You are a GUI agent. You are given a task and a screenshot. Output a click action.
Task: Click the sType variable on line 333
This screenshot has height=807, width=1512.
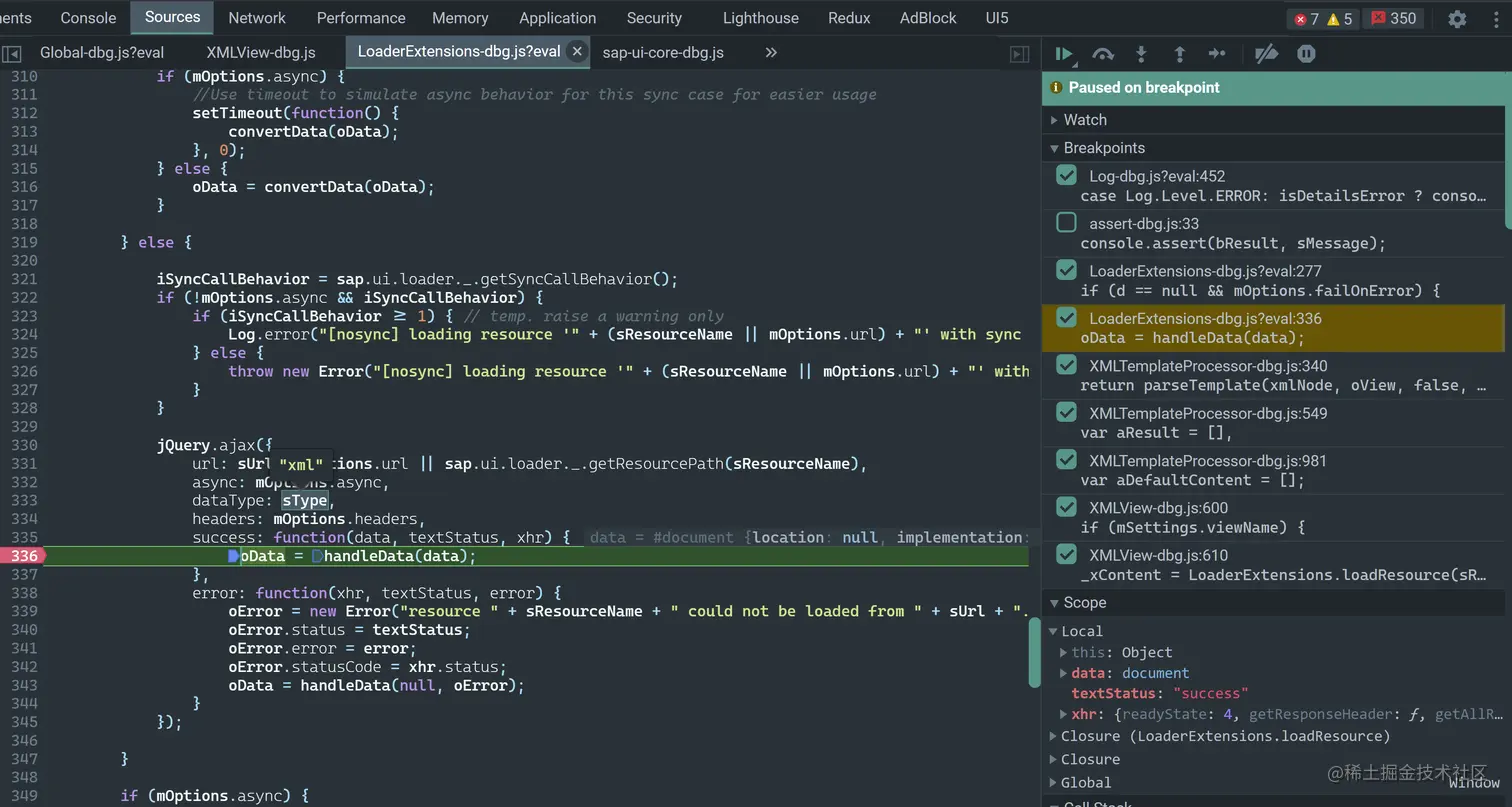click(305, 501)
